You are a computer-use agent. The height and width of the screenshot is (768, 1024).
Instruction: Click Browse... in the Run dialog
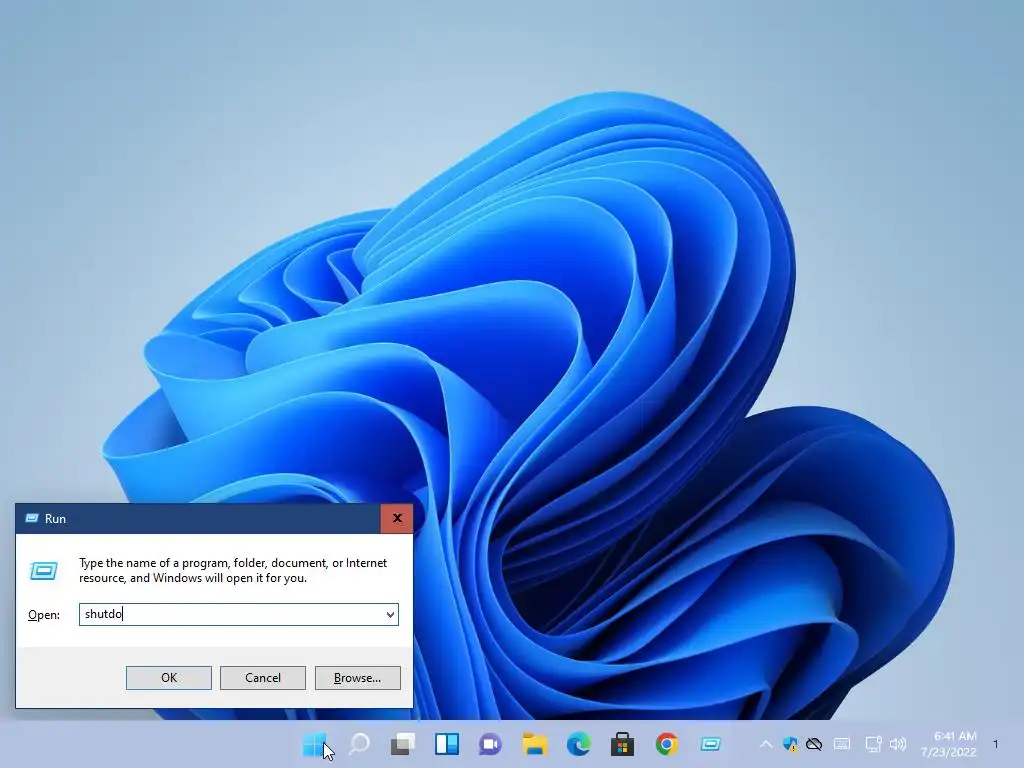coord(357,678)
